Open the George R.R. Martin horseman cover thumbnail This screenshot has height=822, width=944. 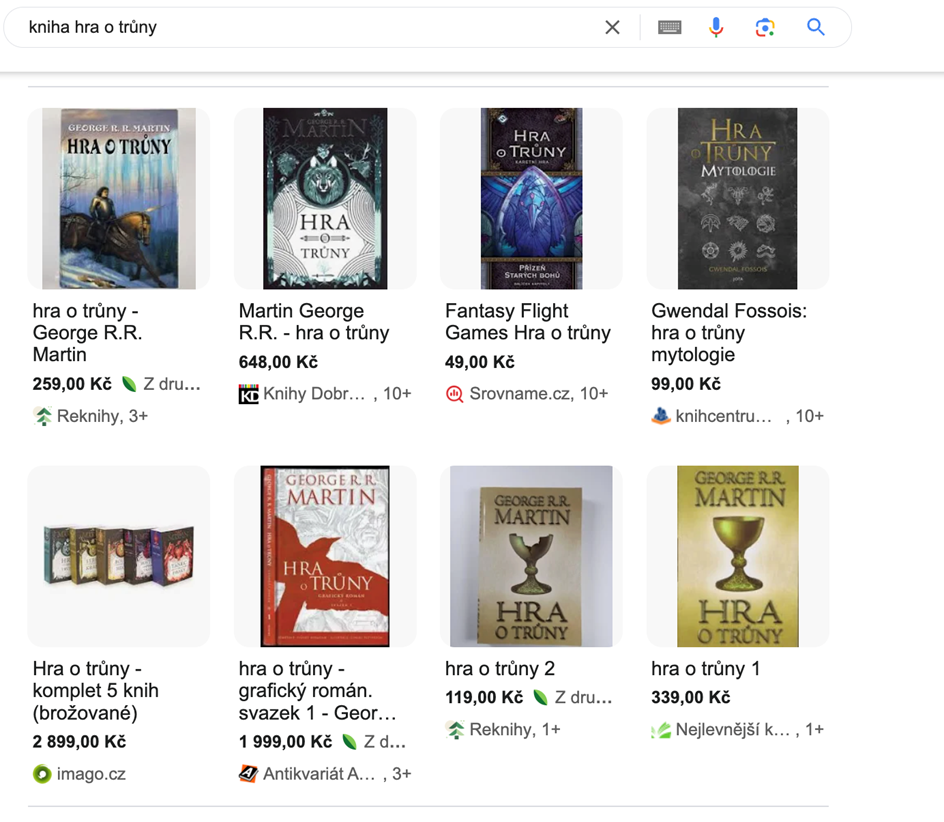click(119, 199)
